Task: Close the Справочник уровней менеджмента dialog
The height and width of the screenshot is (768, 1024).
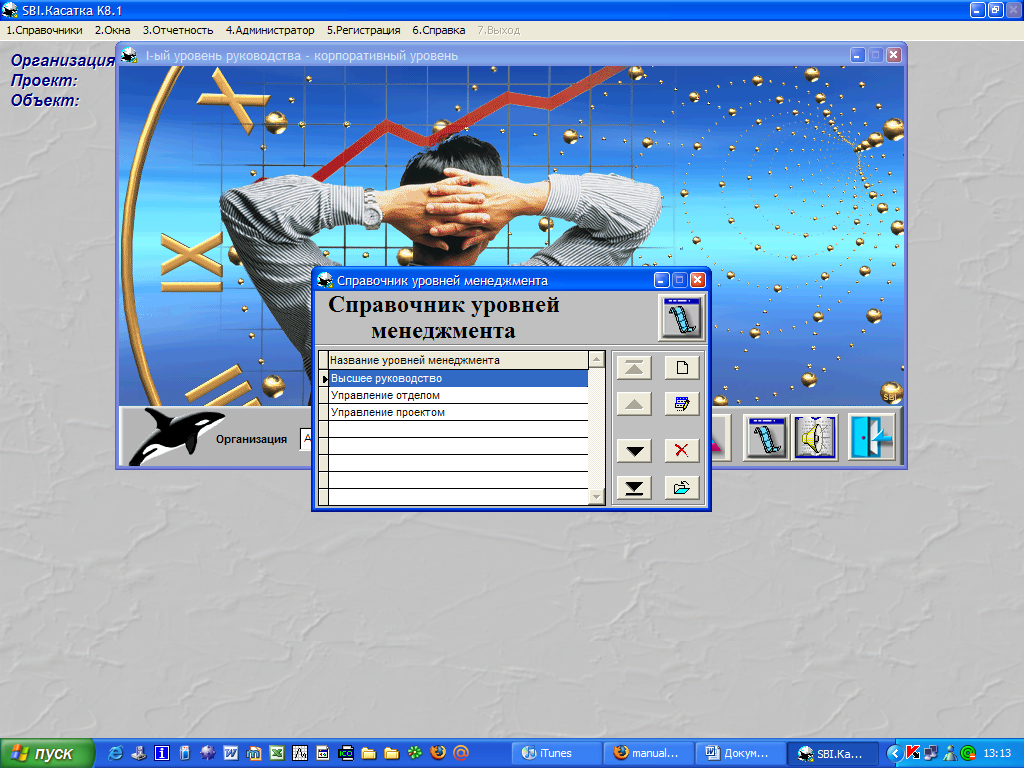Action: coord(697,280)
